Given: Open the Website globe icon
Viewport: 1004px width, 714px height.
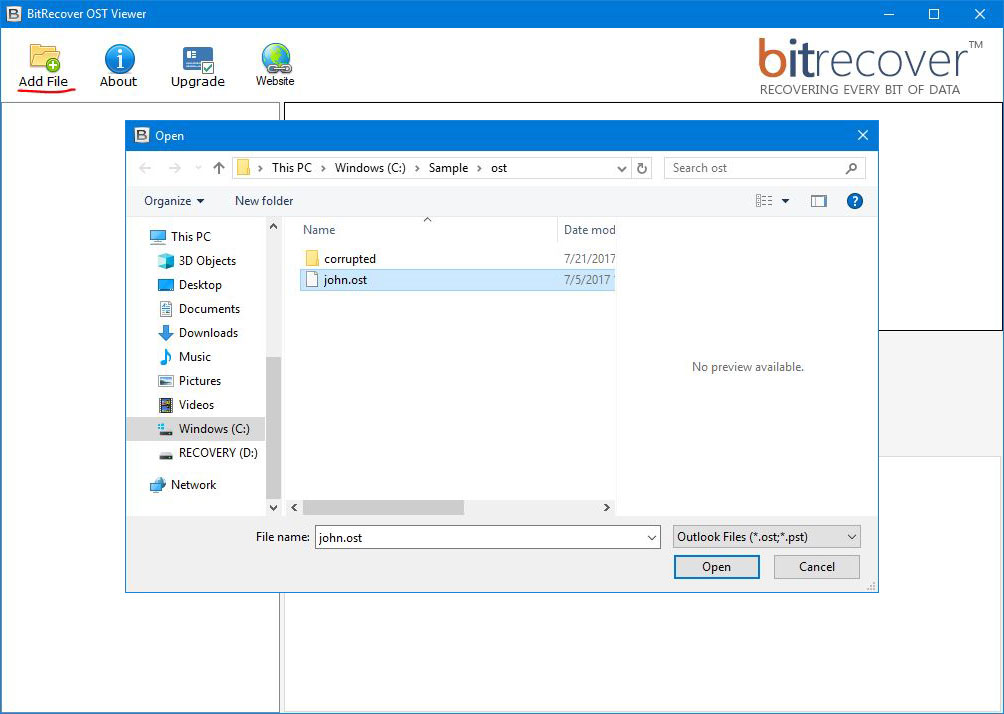Looking at the screenshot, I should coord(275,65).
